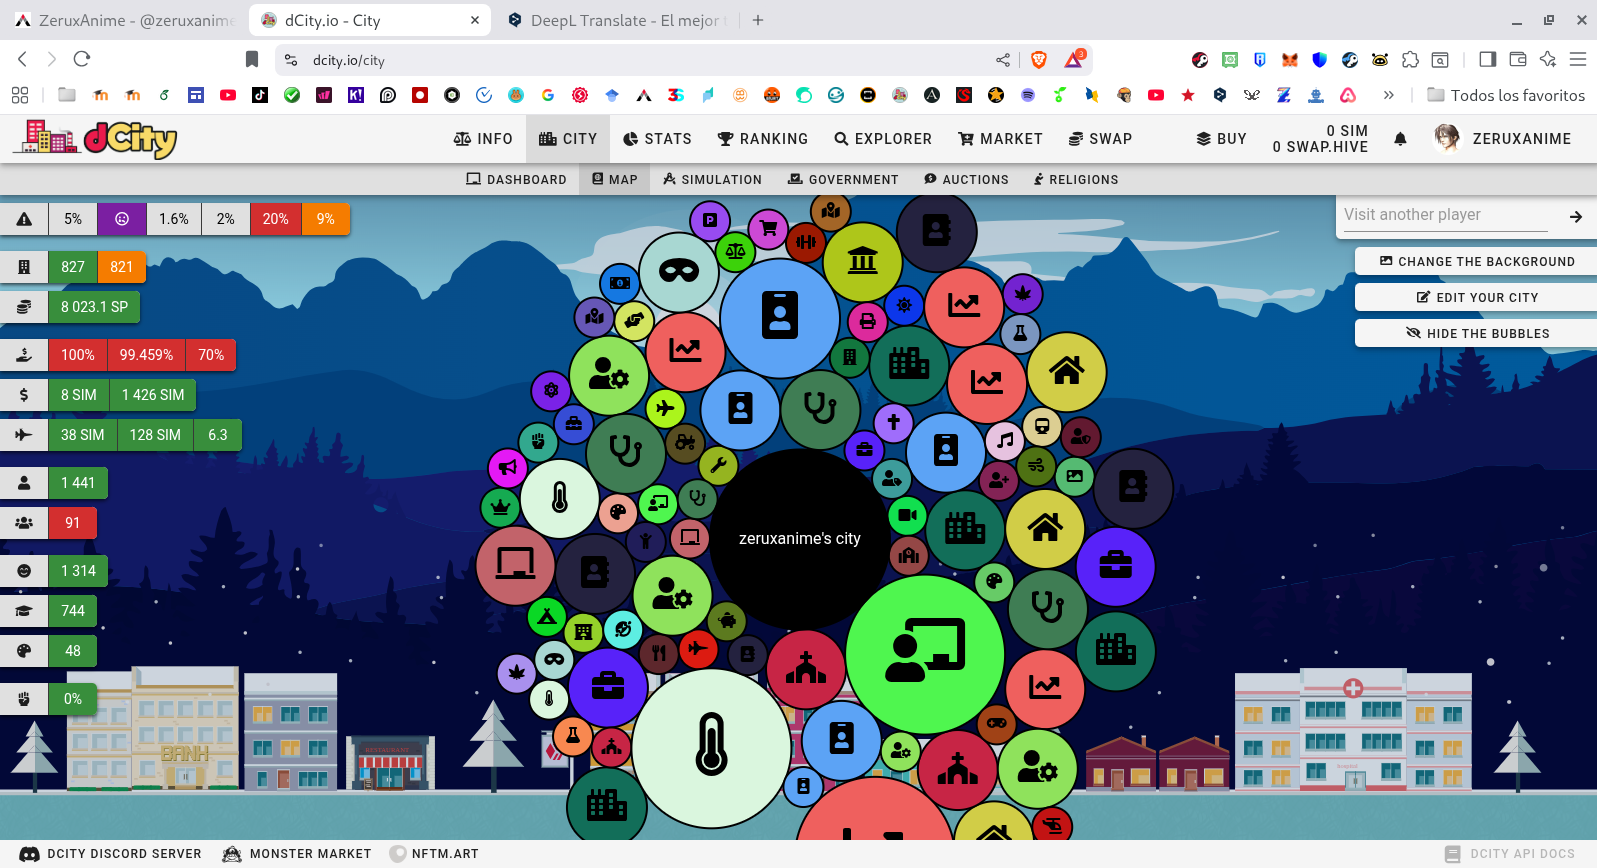The image size is (1597, 868).
Task: Click Change the Background button
Action: click(x=1476, y=262)
